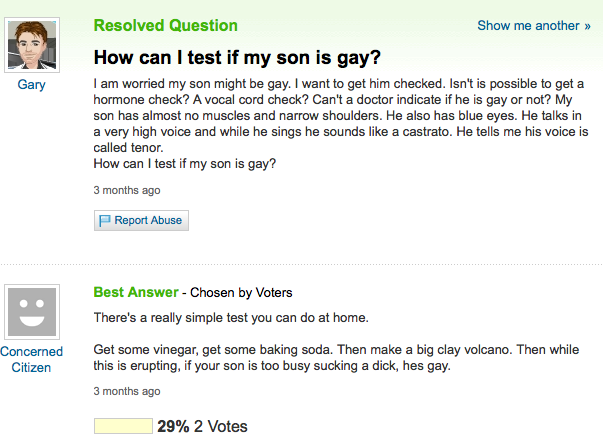This screenshot has height=441, width=603.
Task: Click Gary's profile avatar picture
Action: [x=32, y=43]
